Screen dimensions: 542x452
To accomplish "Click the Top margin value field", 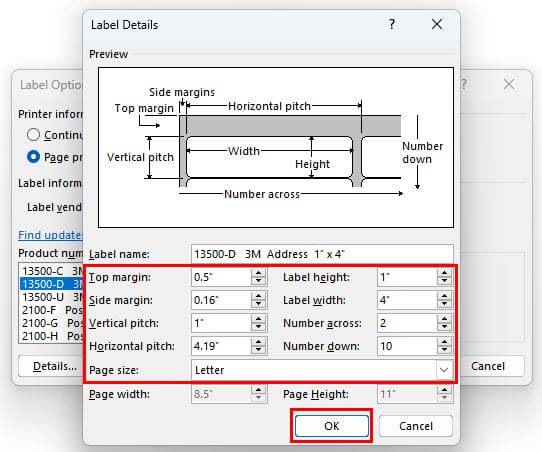I will (221, 277).
